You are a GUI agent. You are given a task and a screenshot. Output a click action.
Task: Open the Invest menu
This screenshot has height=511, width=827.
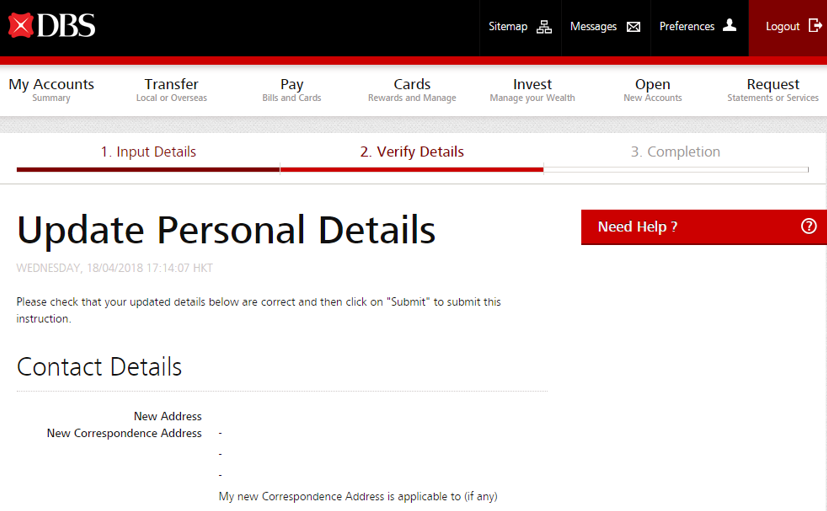532,90
